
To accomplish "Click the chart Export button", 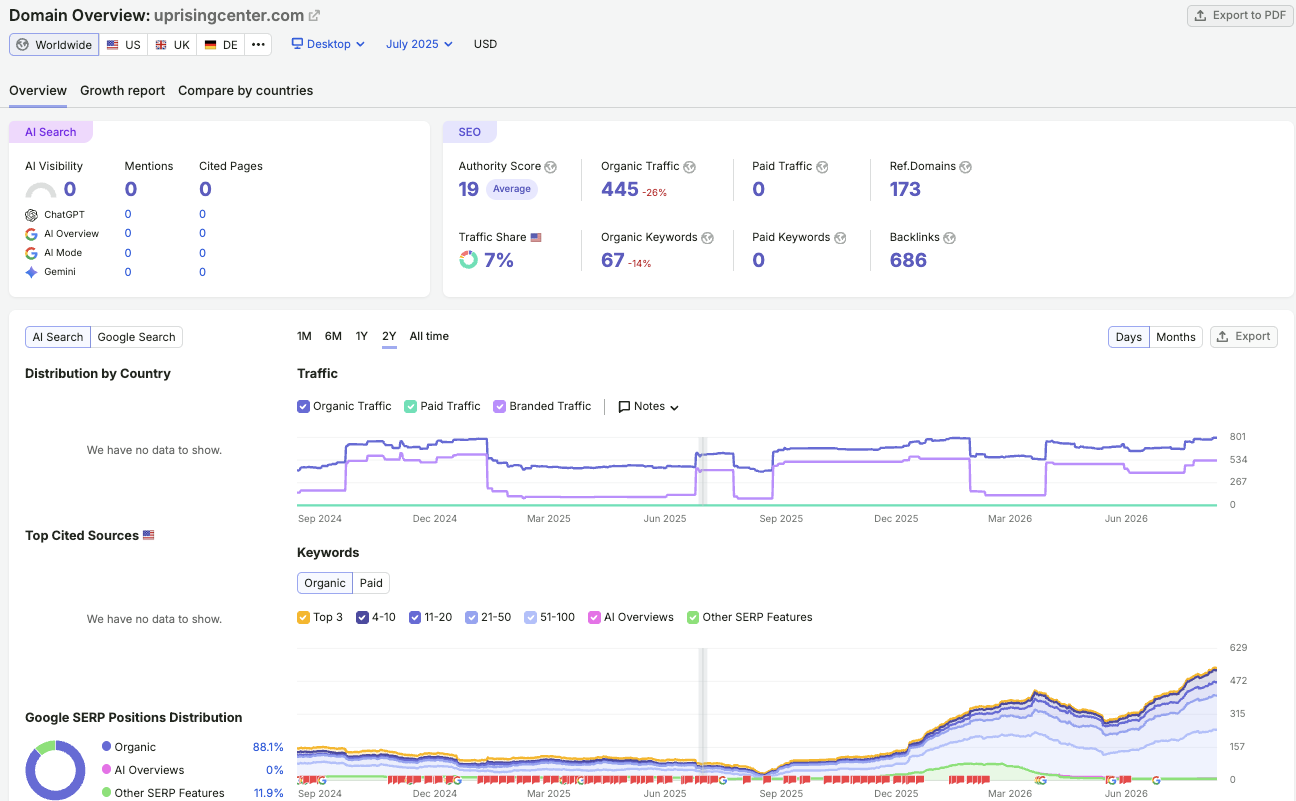I will tap(1244, 337).
